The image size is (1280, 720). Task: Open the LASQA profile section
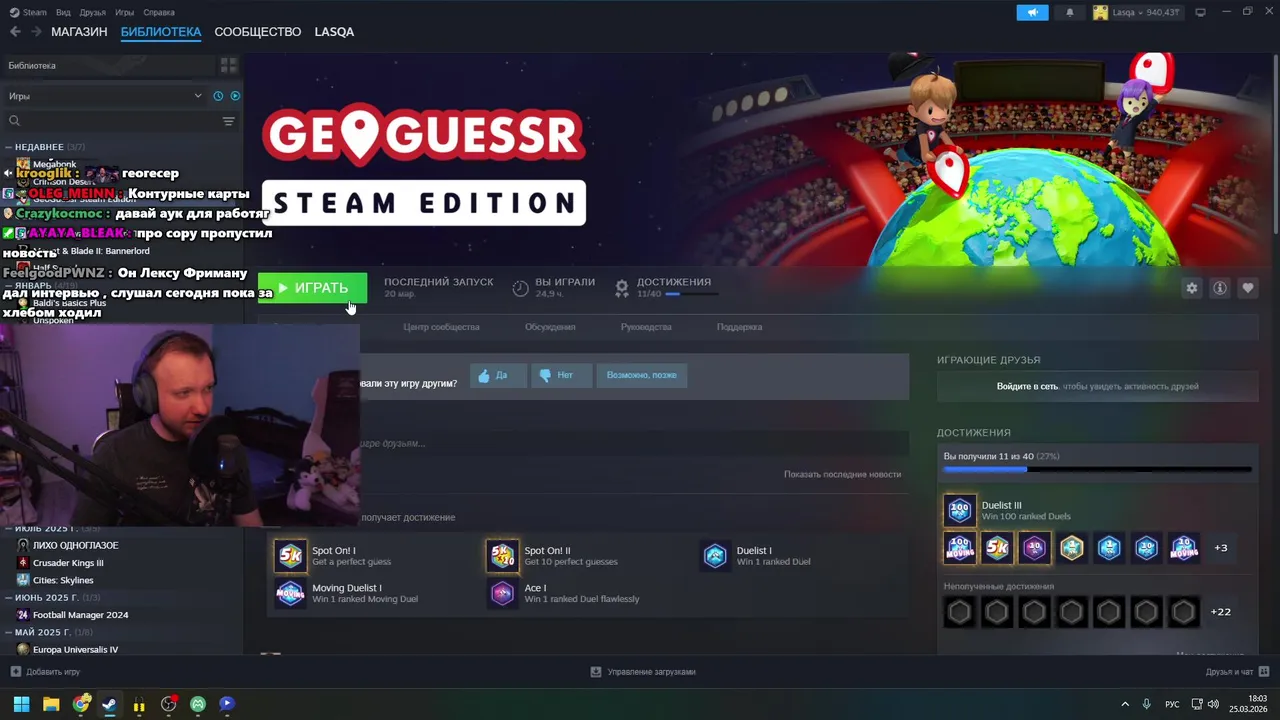click(x=334, y=32)
